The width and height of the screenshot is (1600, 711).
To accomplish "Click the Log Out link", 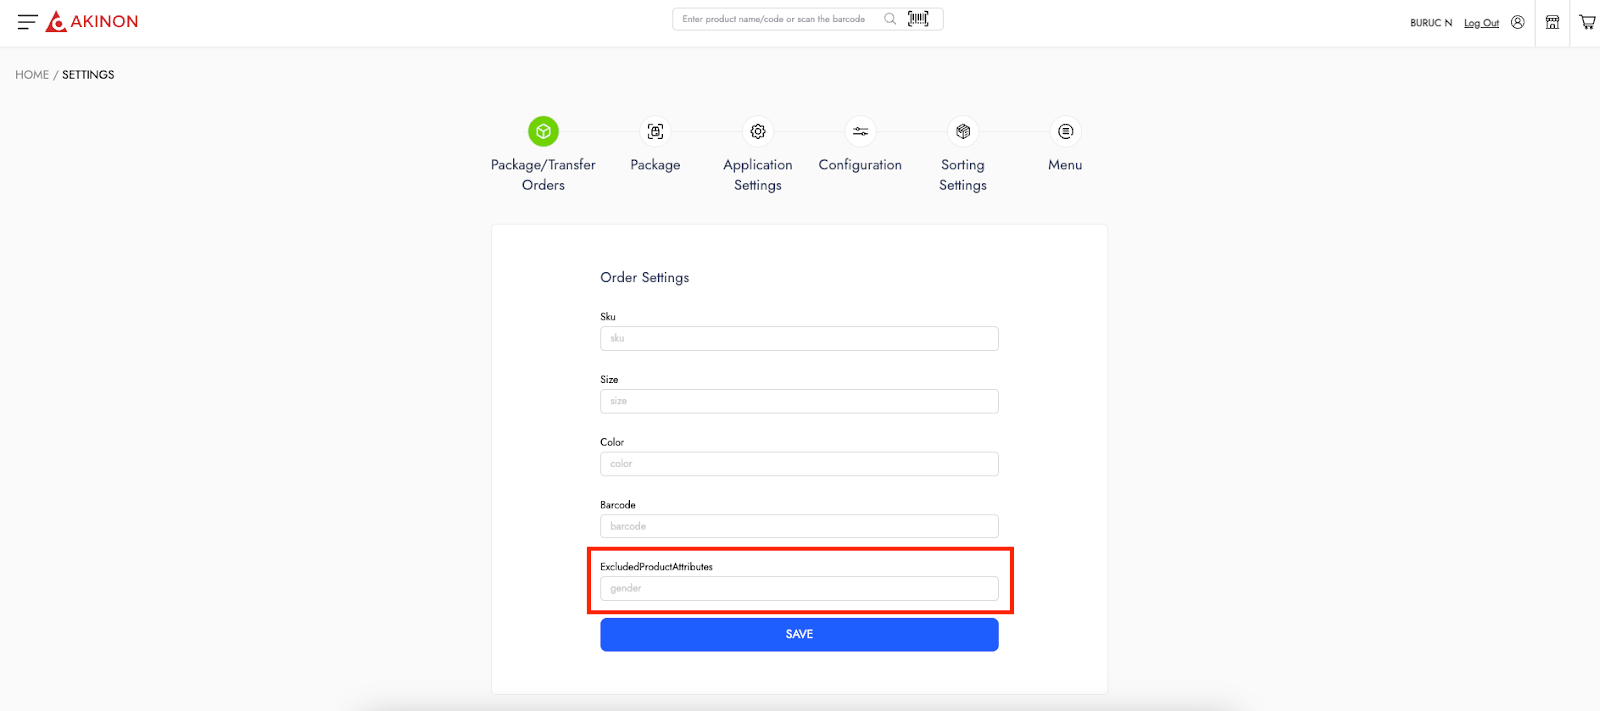I will pyautogui.click(x=1481, y=23).
